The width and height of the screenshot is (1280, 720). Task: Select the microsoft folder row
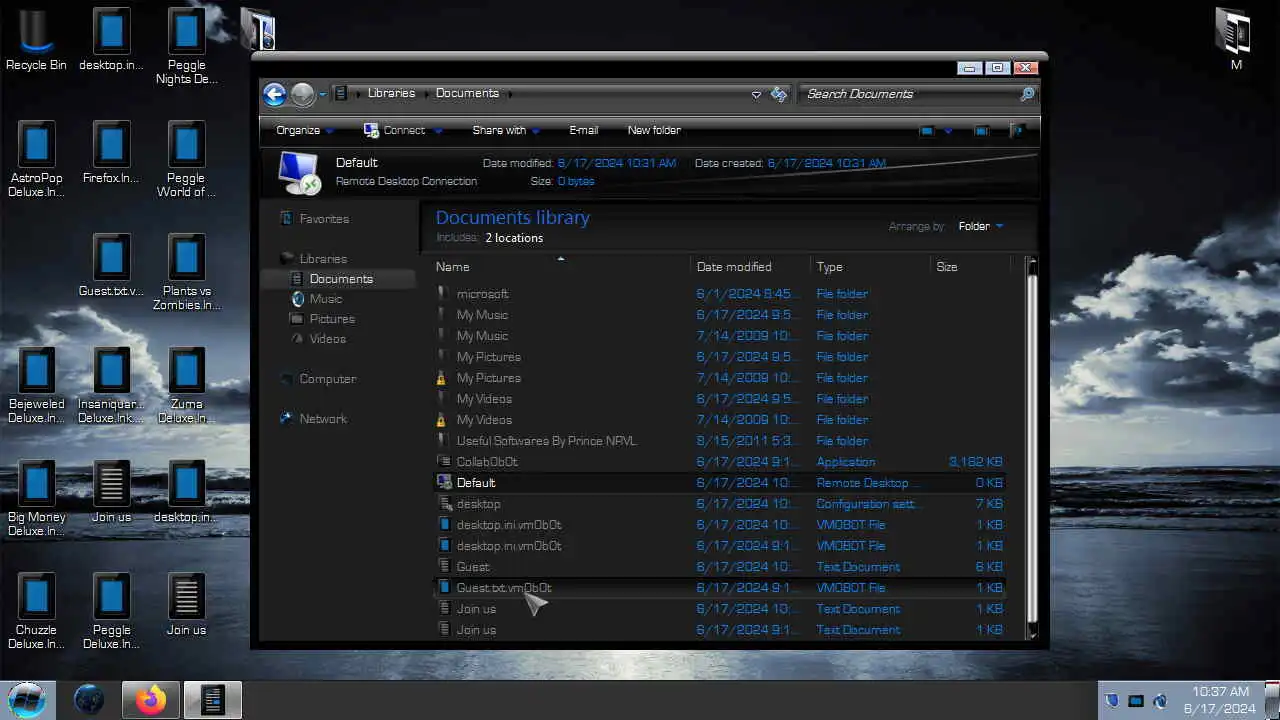tap(720, 294)
